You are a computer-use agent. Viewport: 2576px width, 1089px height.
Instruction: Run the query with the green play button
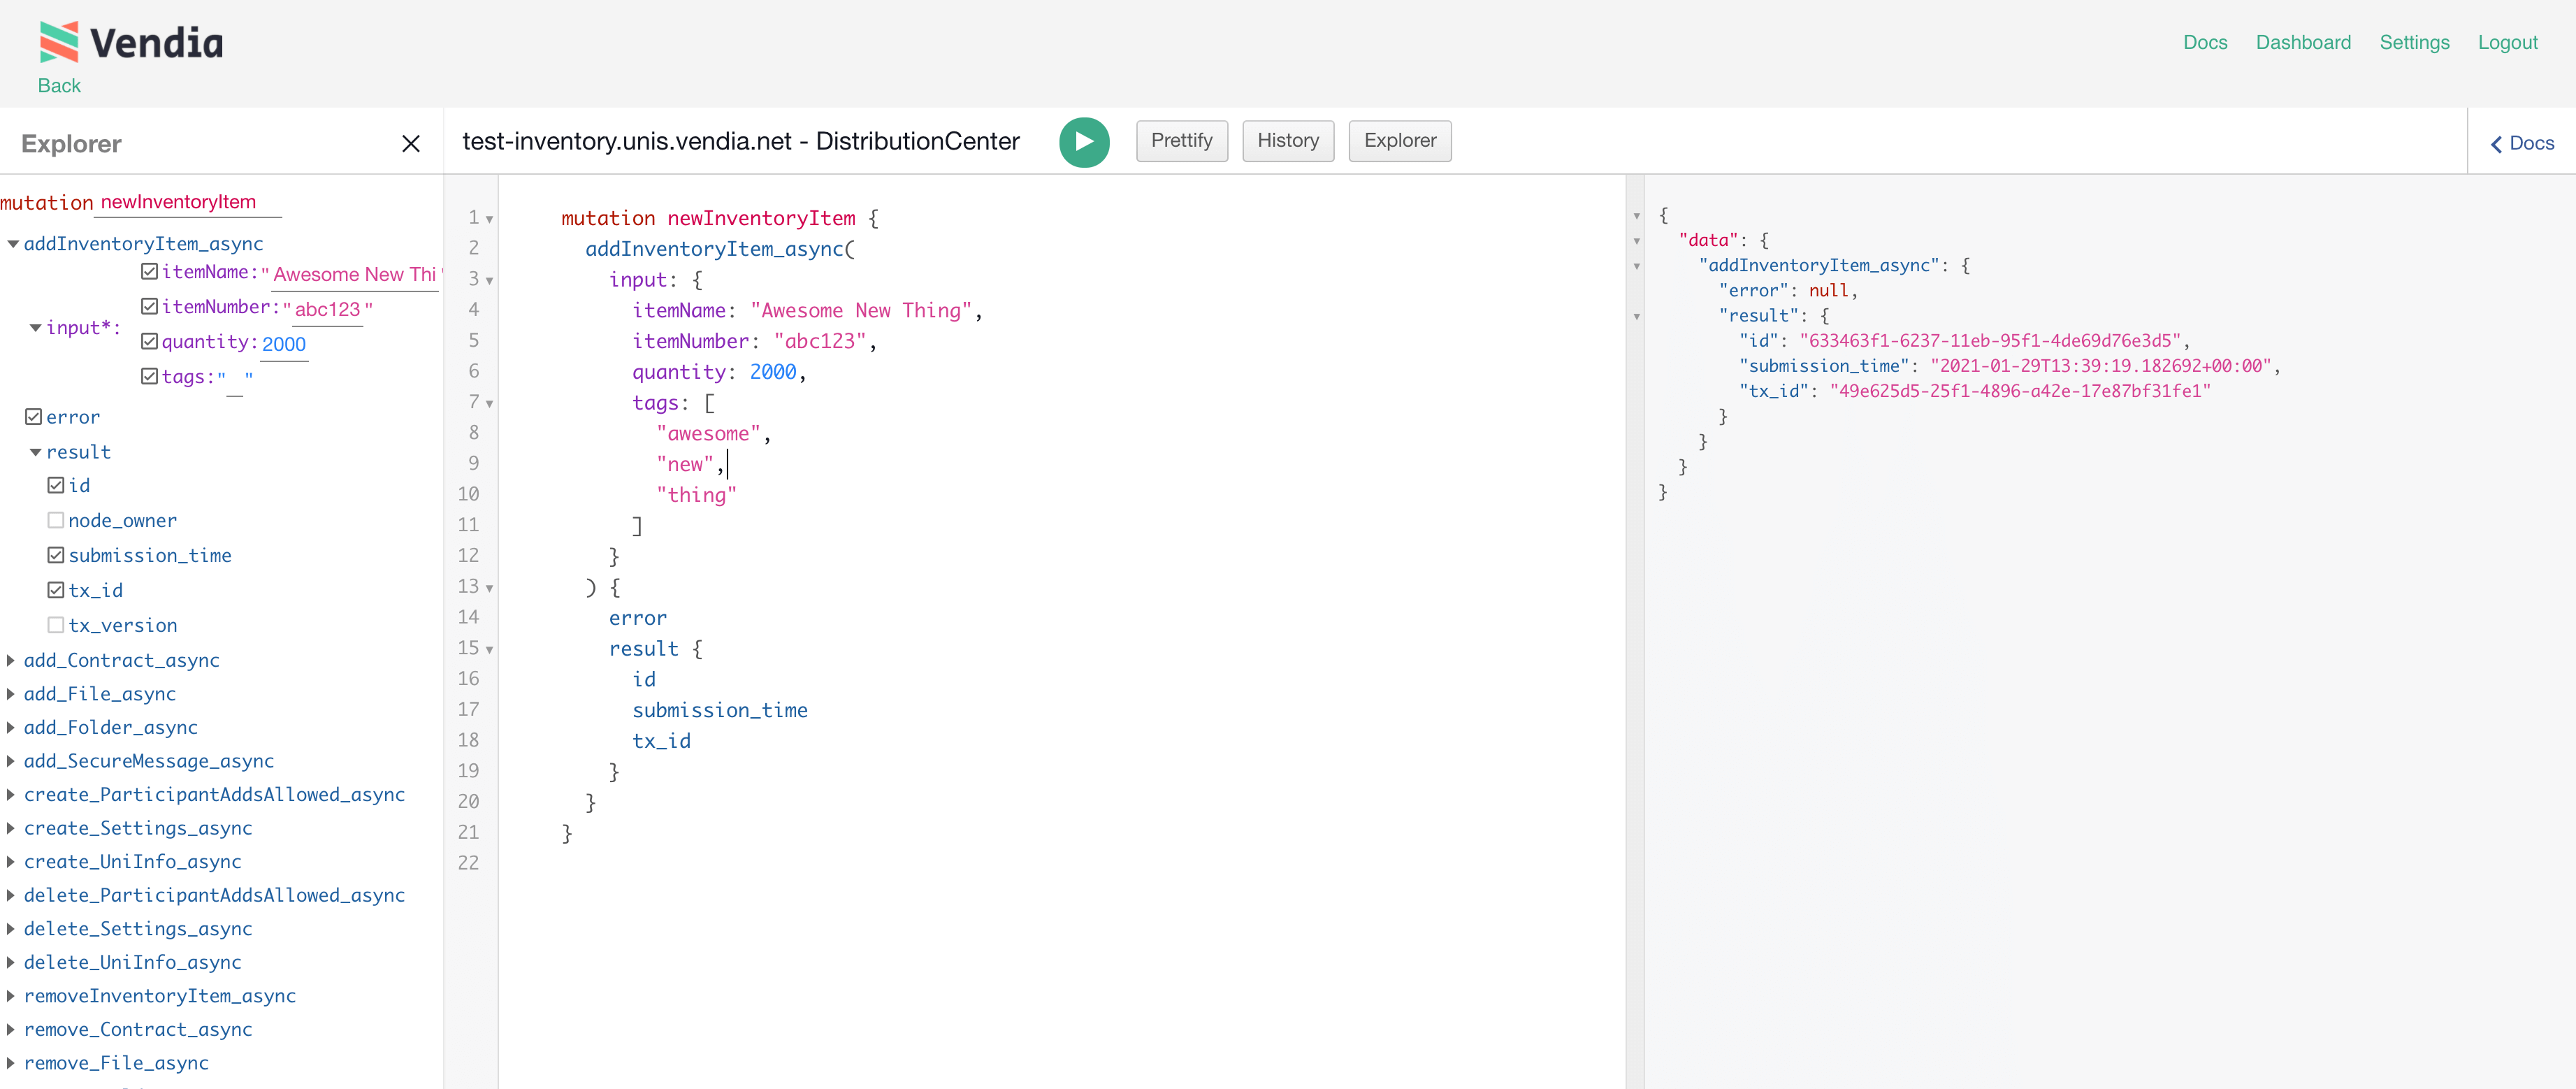[x=1084, y=142]
